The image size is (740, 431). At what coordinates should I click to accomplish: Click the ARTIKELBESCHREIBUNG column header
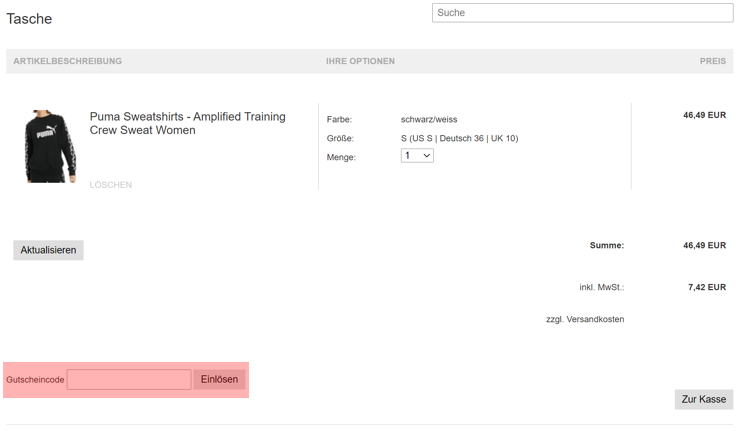(x=67, y=61)
